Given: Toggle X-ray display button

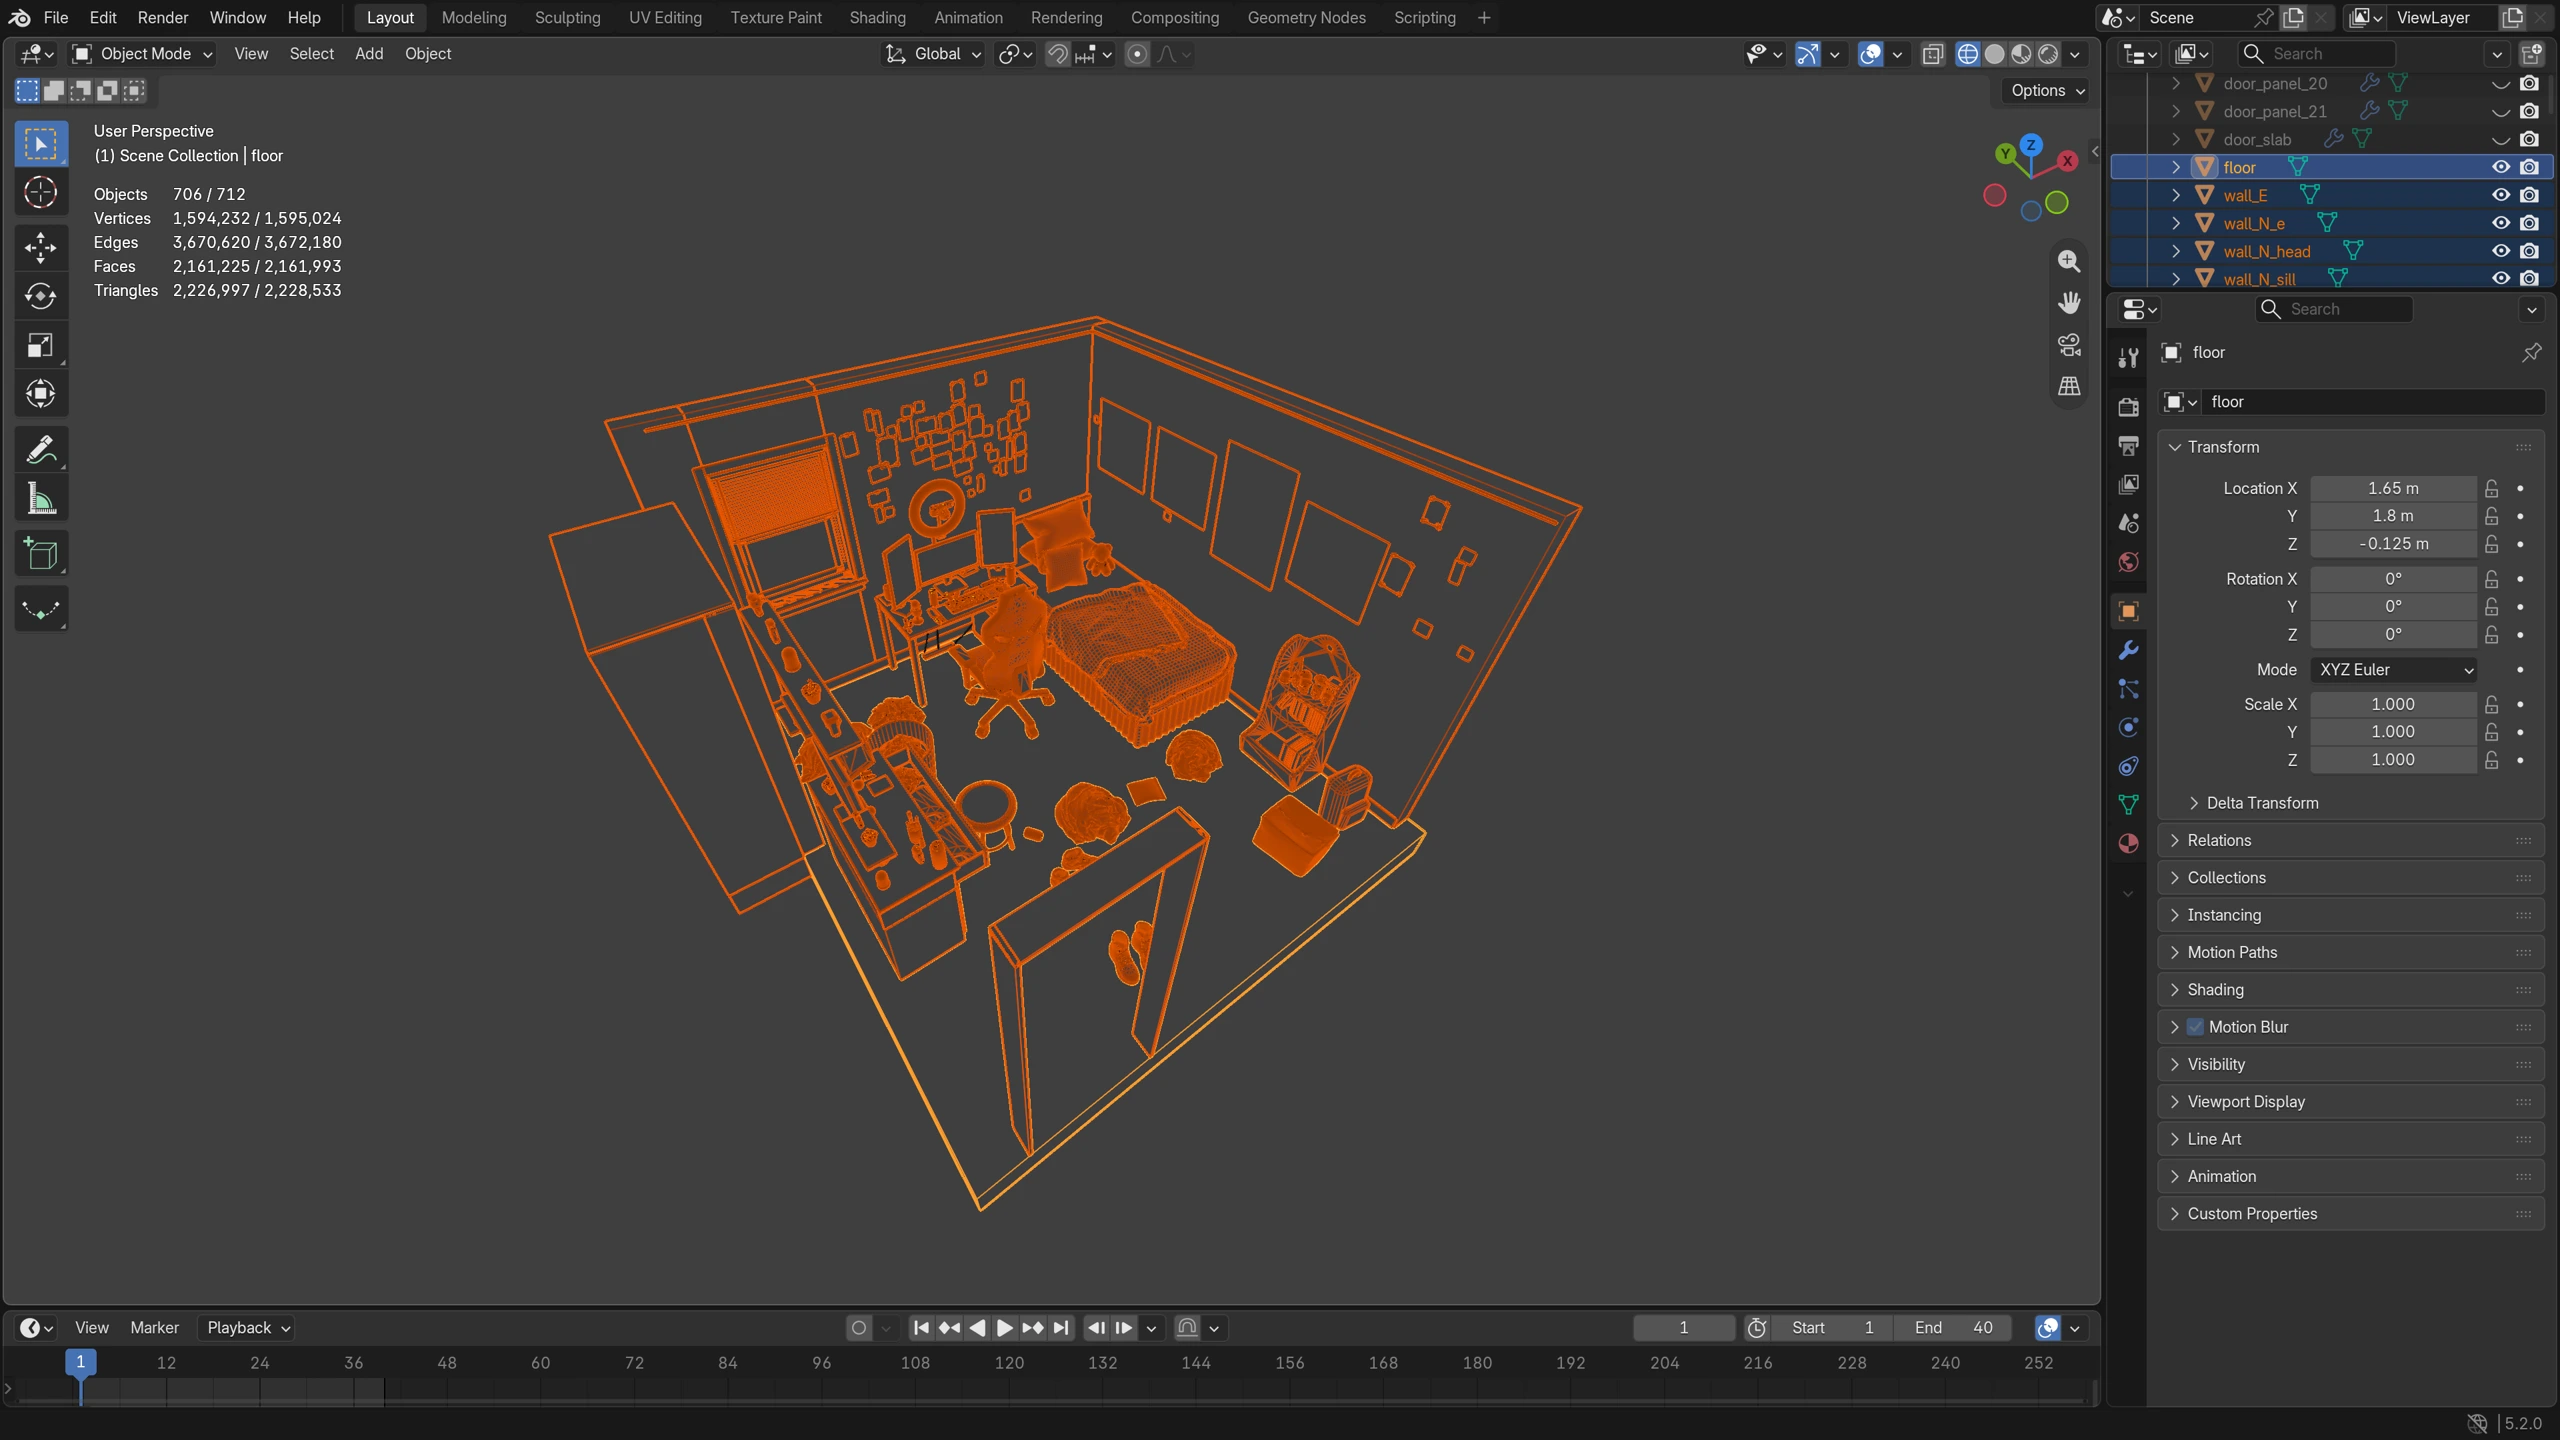Looking at the screenshot, I should coord(1932,54).
